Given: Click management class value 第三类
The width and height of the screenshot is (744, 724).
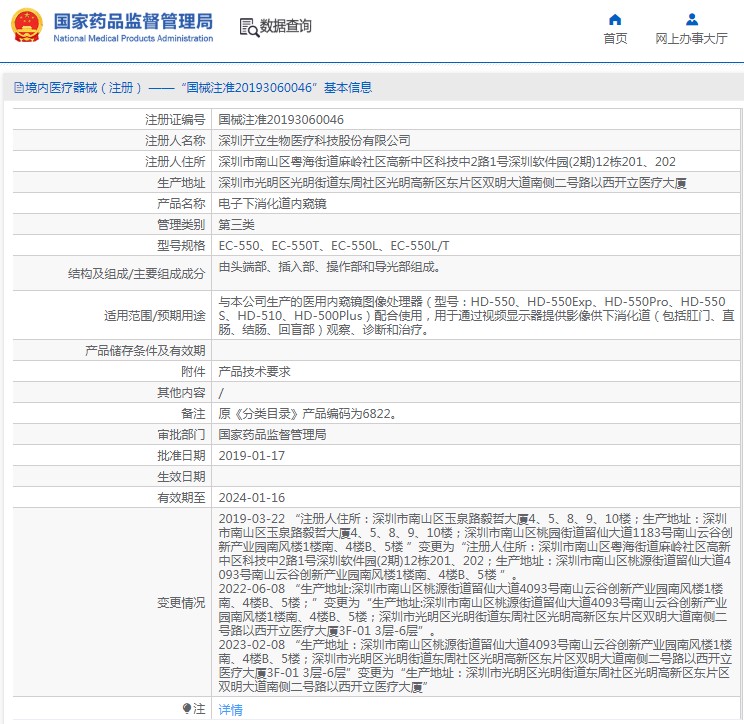Looking at the screenshot, I should (236, 224).
